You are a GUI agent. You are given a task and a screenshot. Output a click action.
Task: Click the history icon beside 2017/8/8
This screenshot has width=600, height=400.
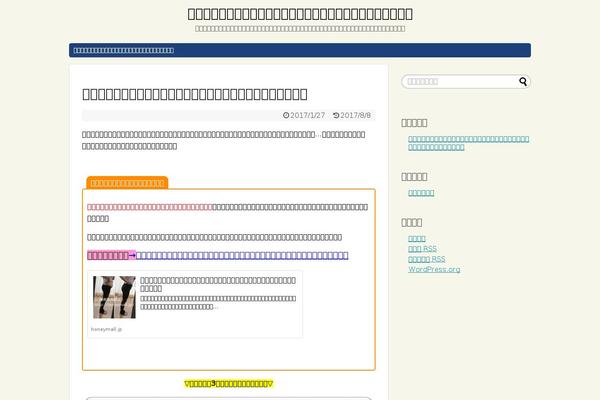click(336, 115)
